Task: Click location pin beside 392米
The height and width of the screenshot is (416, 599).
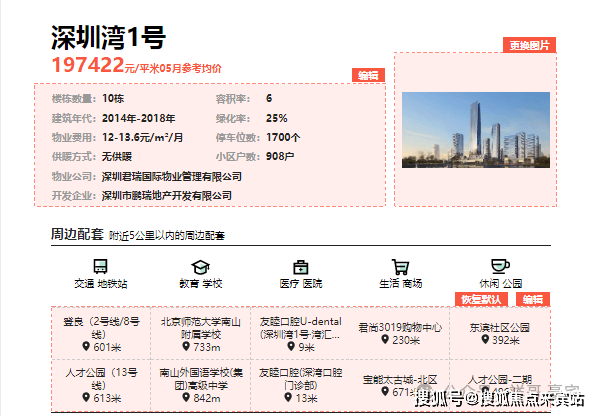Action: [485, 339]
